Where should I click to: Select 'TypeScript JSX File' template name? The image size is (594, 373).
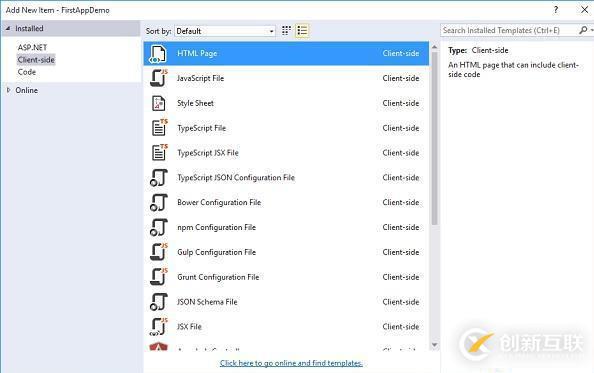(208, 153)
